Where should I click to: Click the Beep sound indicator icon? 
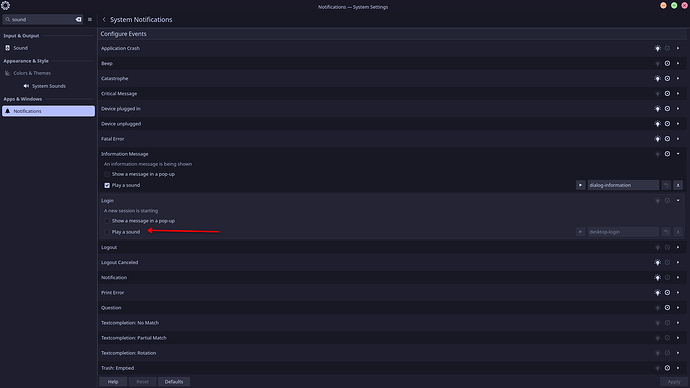(668, 63)
